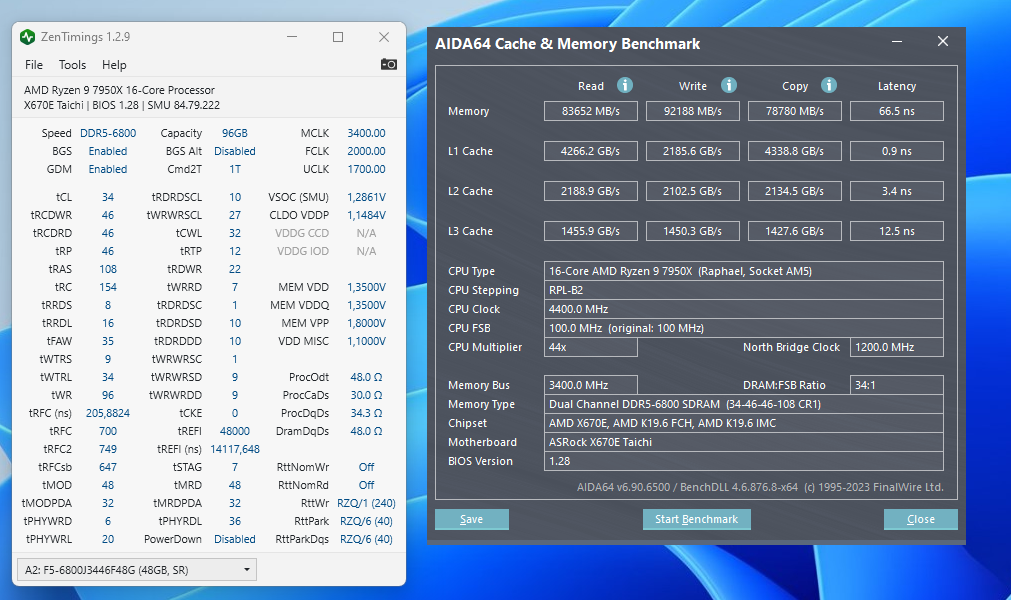Click the Capacity value 96GB
The image size is (1011, 600).
[x=235, y=133]
